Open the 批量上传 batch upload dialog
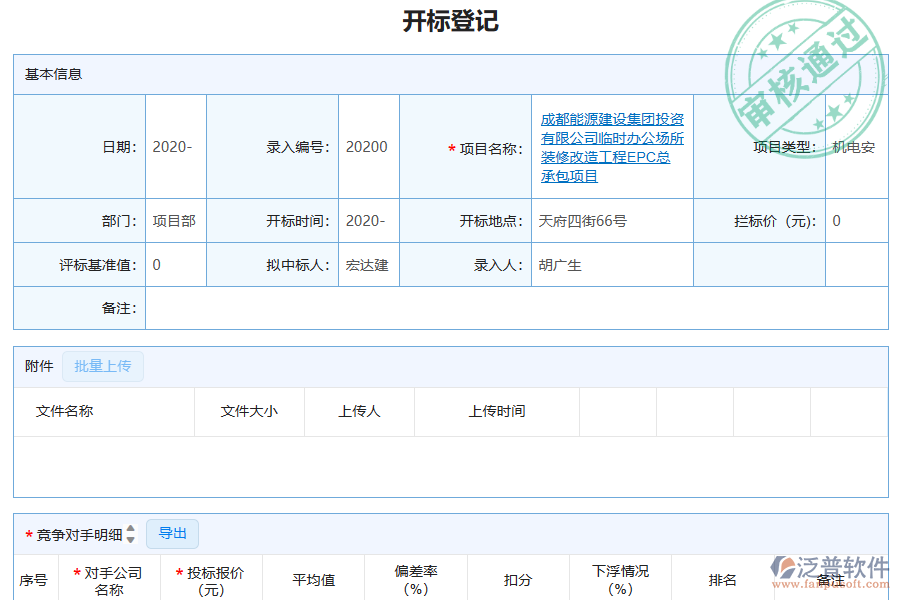Screen dimensions: 900x600 (x=103, y=366)
